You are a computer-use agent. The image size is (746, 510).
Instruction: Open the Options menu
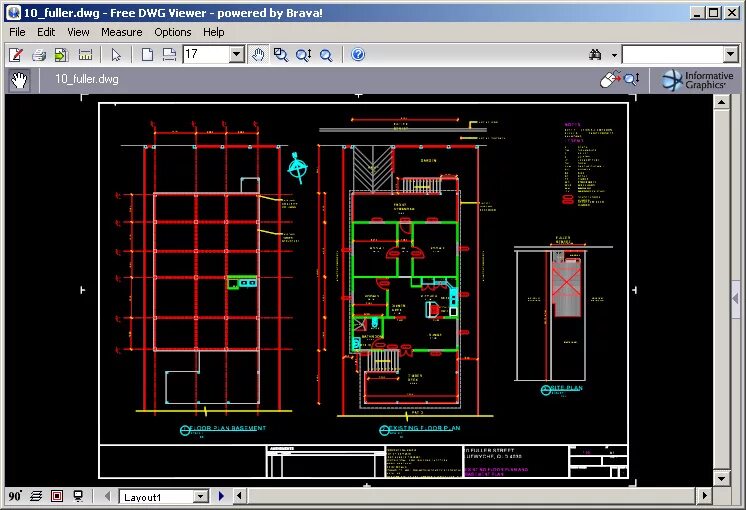[173, 32]
